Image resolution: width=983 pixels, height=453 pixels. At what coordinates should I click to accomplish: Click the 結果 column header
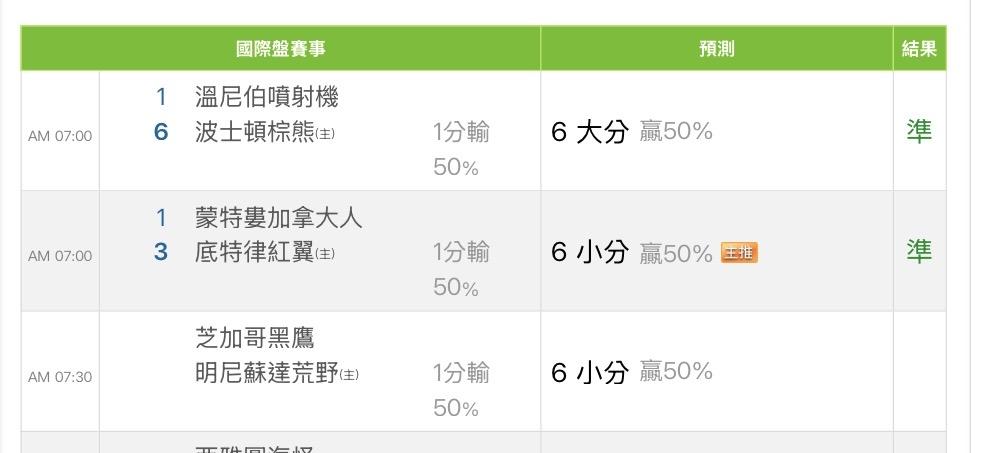919,49
